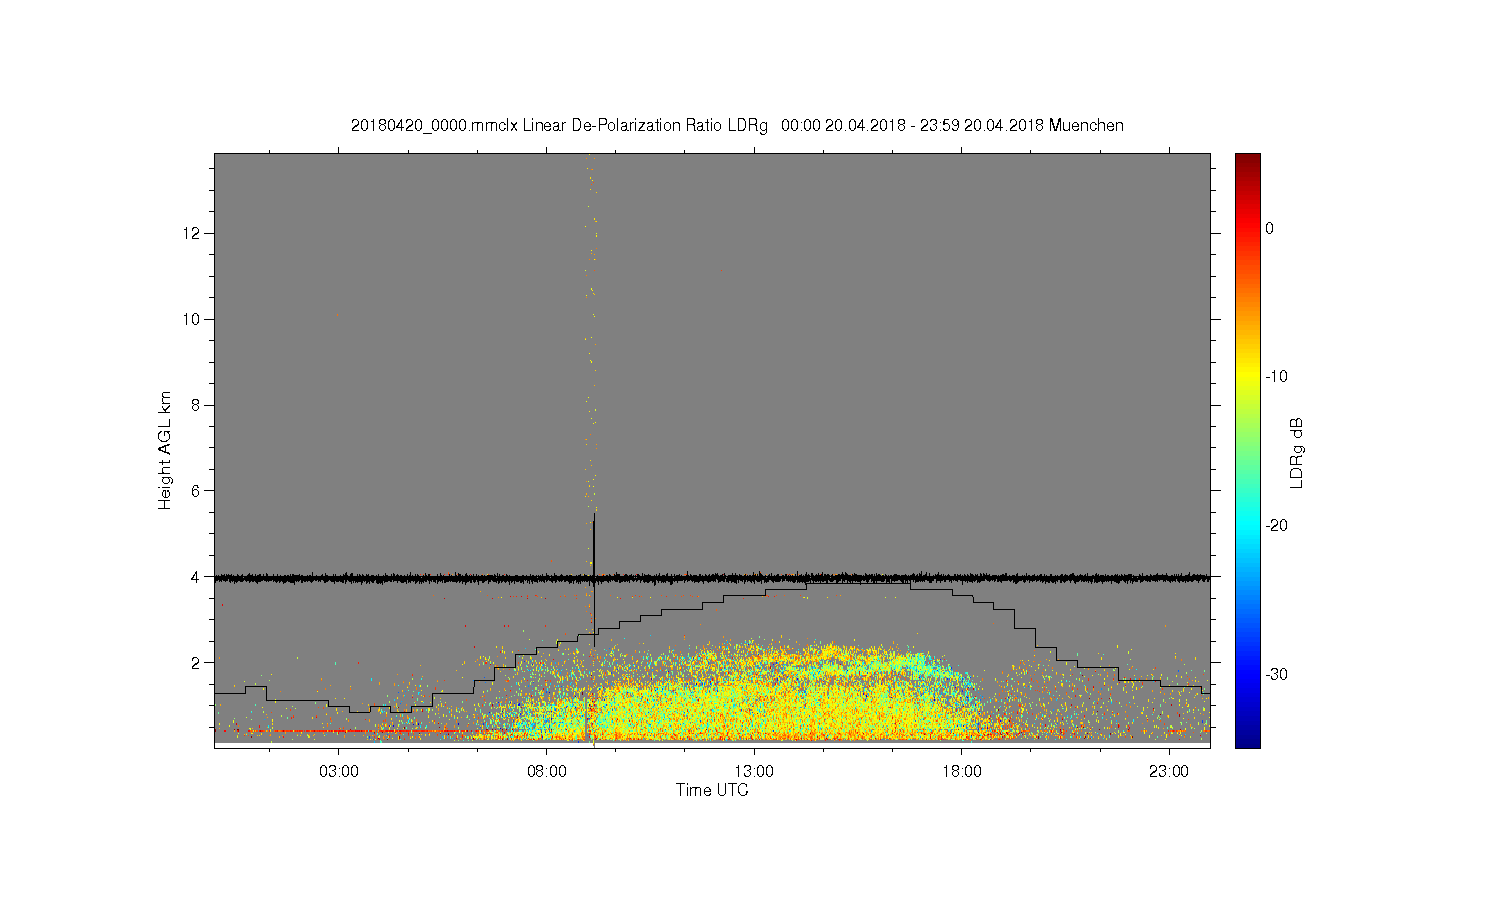1500x900 pixels.
Task: Click the dark blue bottom of colorbar
Action: click(1248, 740)
